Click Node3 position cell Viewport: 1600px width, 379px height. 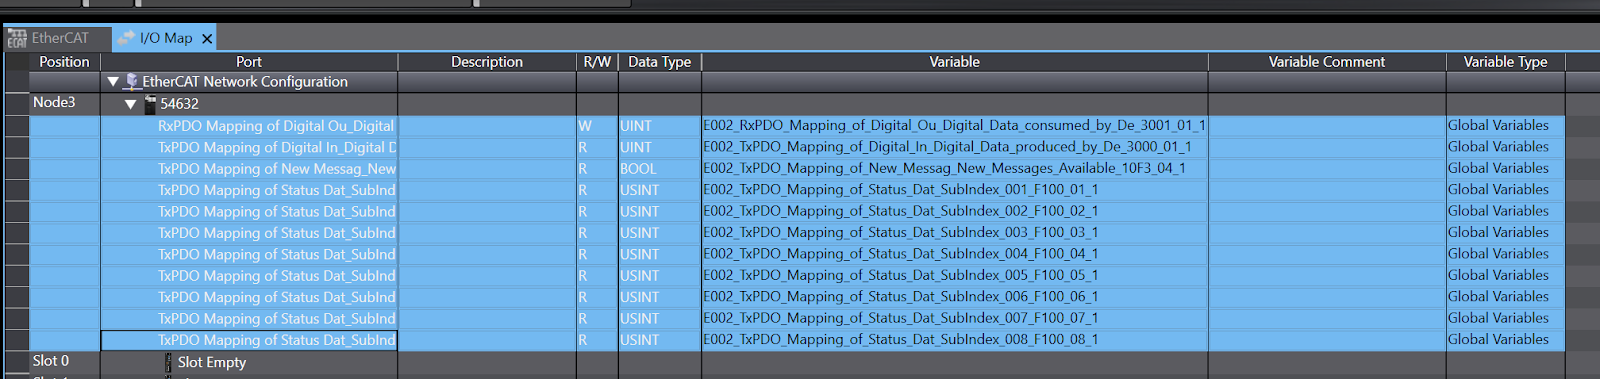pyautogui.click(x=65, y=103)
